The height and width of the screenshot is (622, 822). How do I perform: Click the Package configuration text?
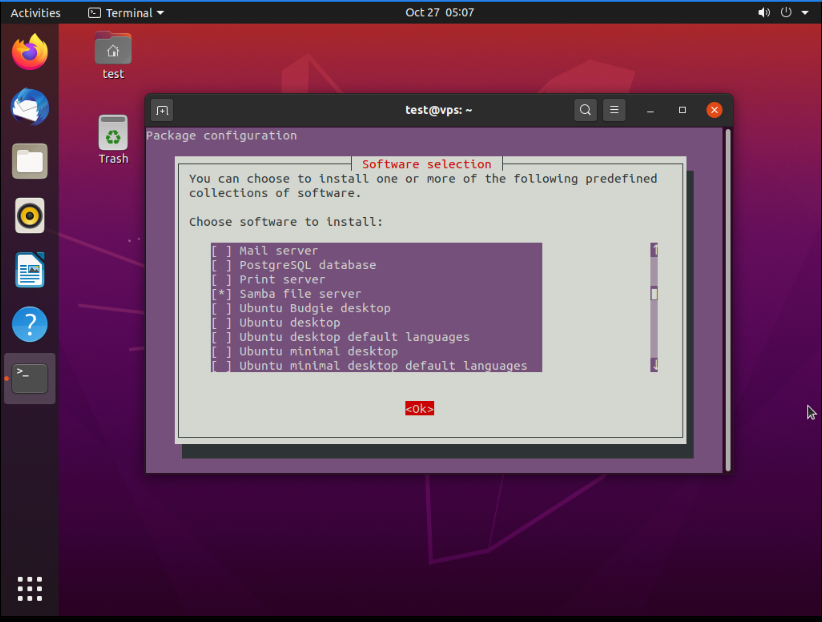click(x=221, y=136)
